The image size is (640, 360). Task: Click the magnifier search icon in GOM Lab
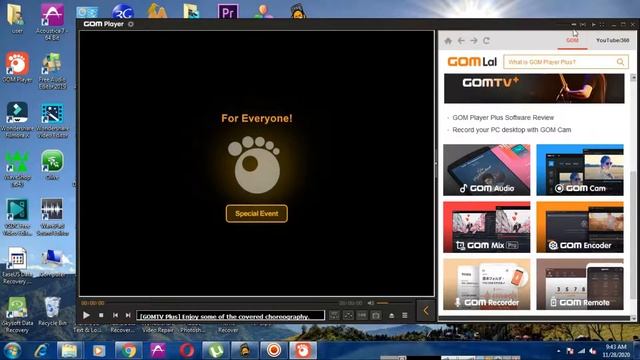(x=620, y=62)
